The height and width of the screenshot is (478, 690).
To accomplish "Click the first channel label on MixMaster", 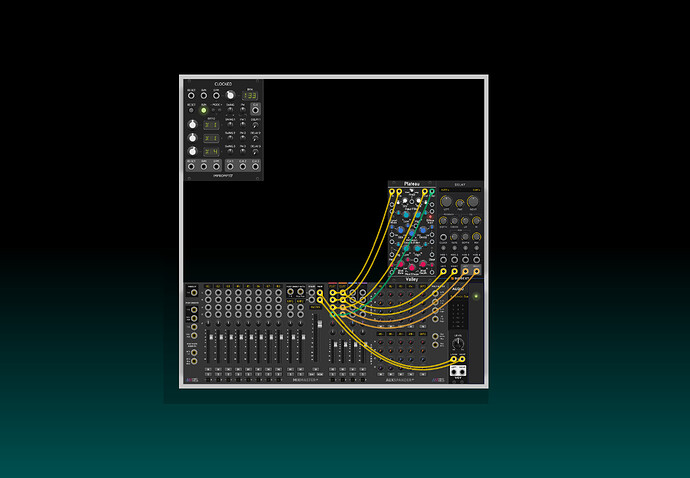I will [208, 286].
